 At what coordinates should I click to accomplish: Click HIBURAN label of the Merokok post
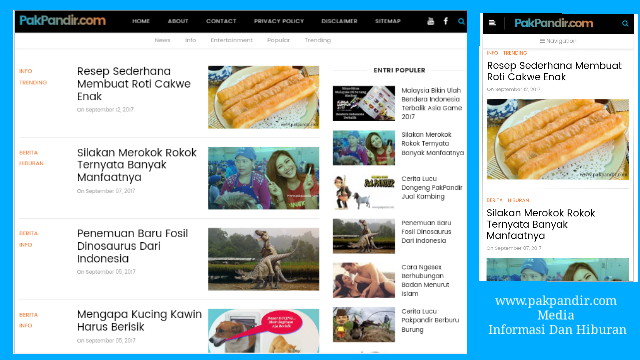tap(31, 163)
